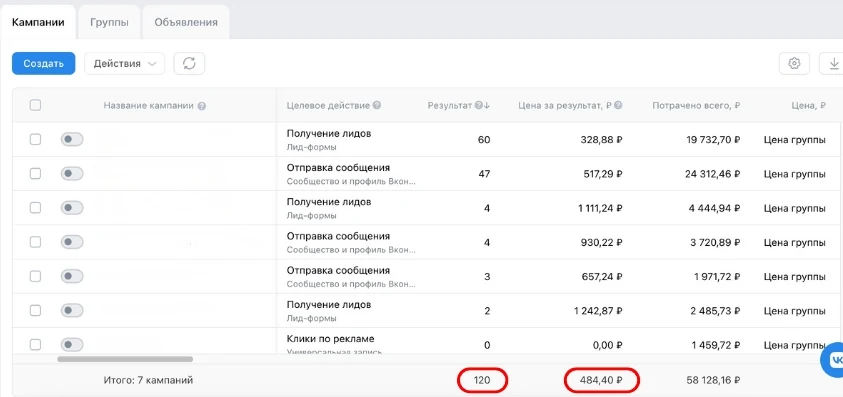This screenshot has width=843, height=397.
Task: Switch to the Объявления tab
Action: click(186, 23)
